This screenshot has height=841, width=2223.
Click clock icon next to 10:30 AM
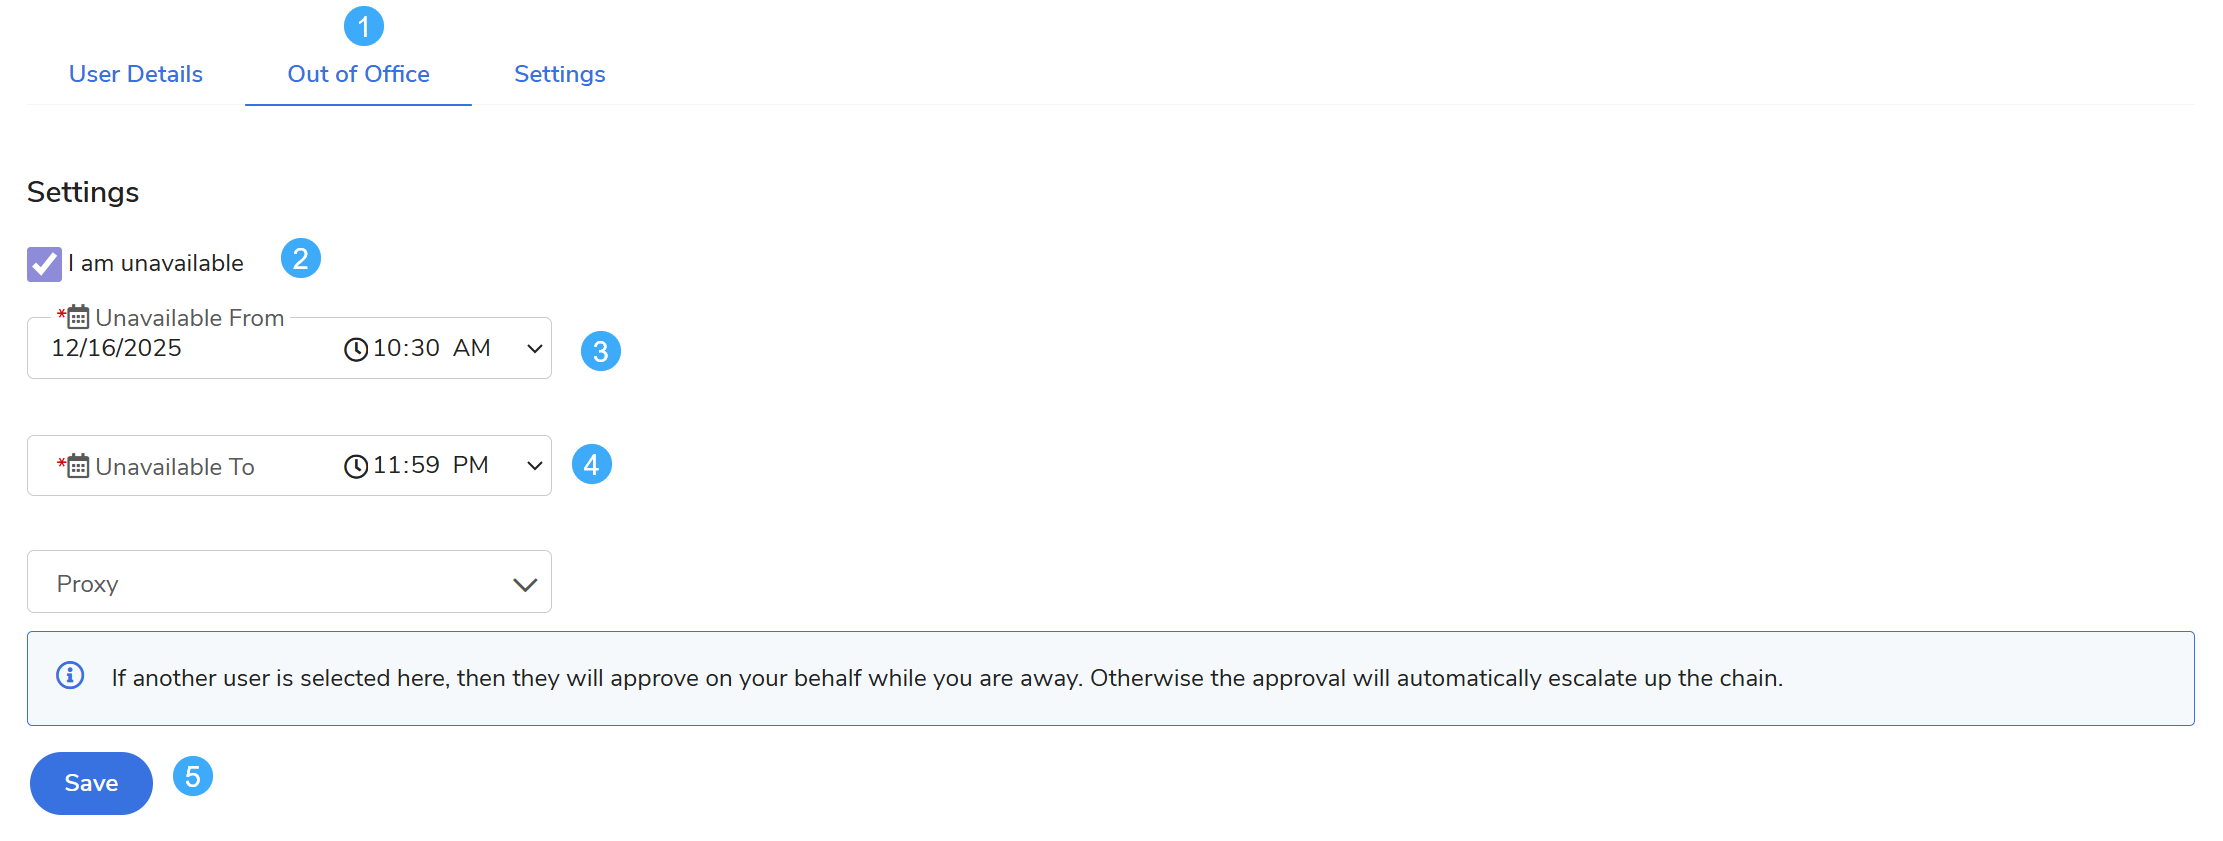click(x=356, y=349)
